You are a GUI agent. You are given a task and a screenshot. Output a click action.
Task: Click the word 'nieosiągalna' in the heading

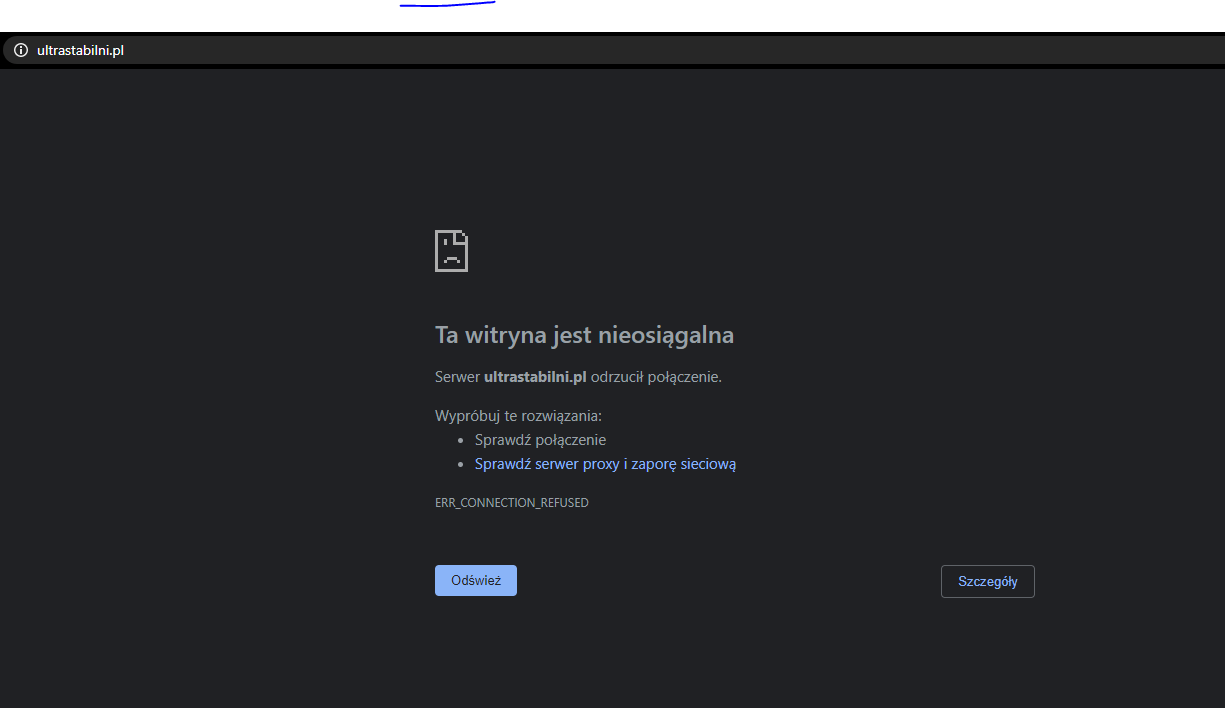click(x=665, y=335)
